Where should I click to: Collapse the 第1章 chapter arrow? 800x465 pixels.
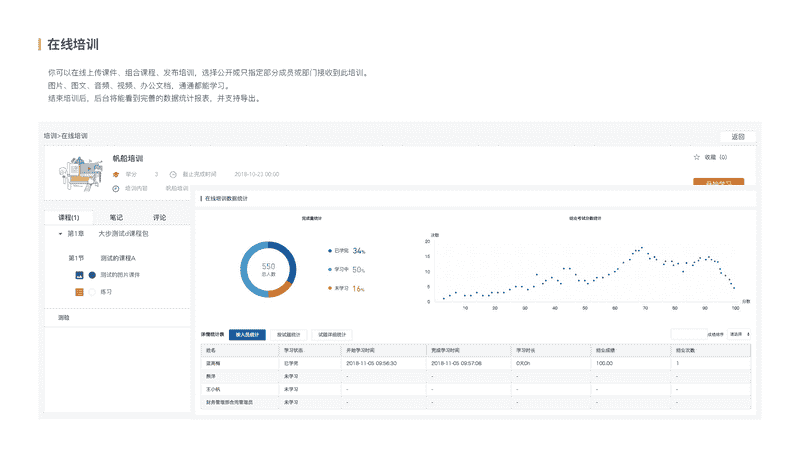(x=60, y=234)
